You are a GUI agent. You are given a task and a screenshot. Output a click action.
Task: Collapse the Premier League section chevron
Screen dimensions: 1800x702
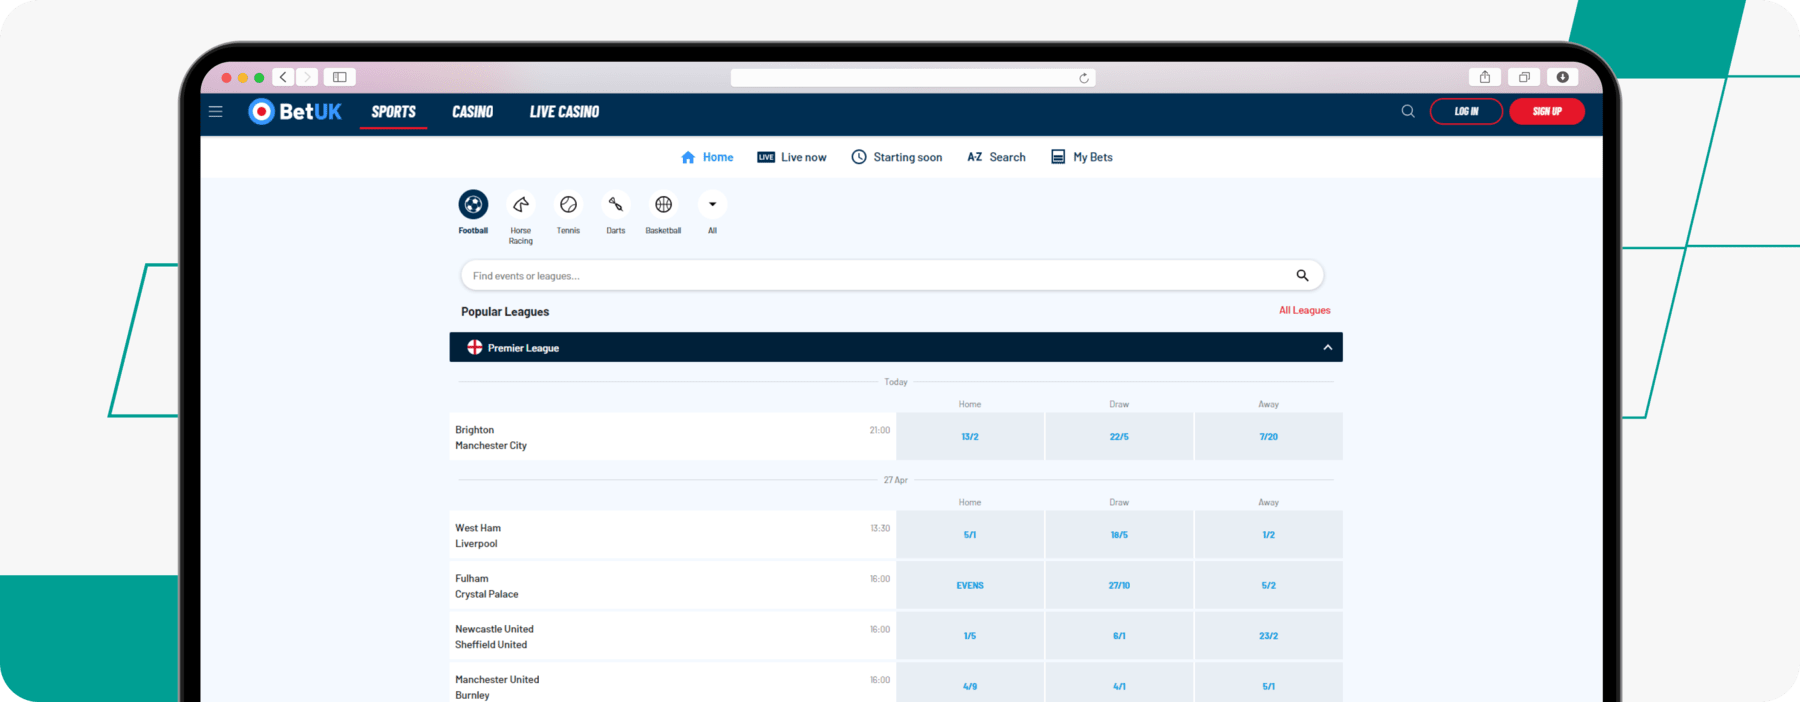click(1328, 347)
